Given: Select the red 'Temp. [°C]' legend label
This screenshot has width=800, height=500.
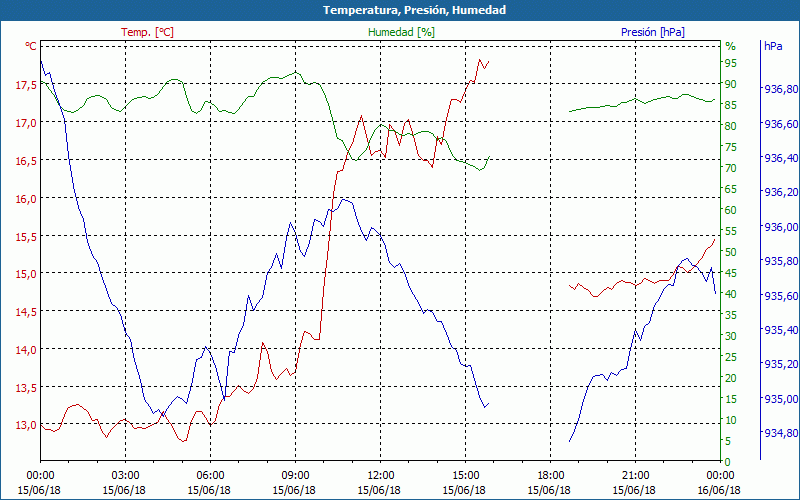Looking at the screenshot, I should (147, 32).
